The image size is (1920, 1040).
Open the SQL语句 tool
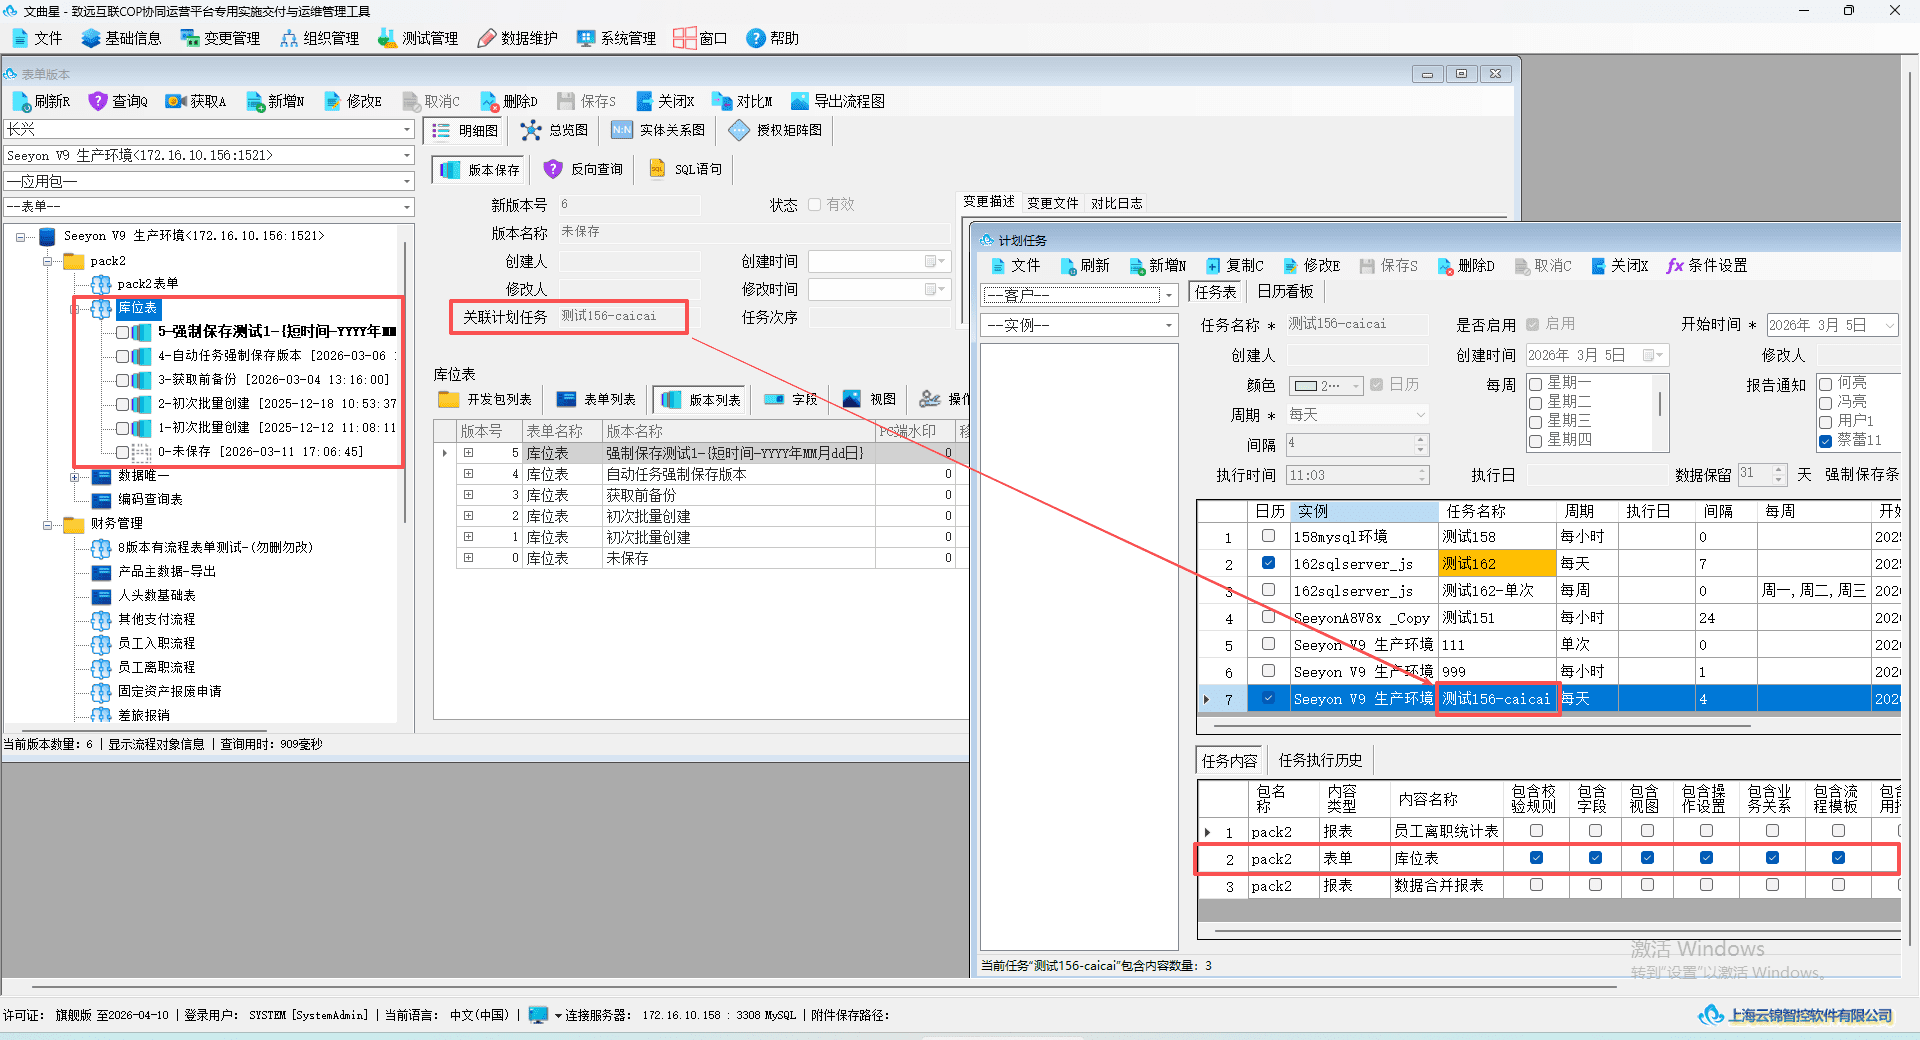(686, 169)
